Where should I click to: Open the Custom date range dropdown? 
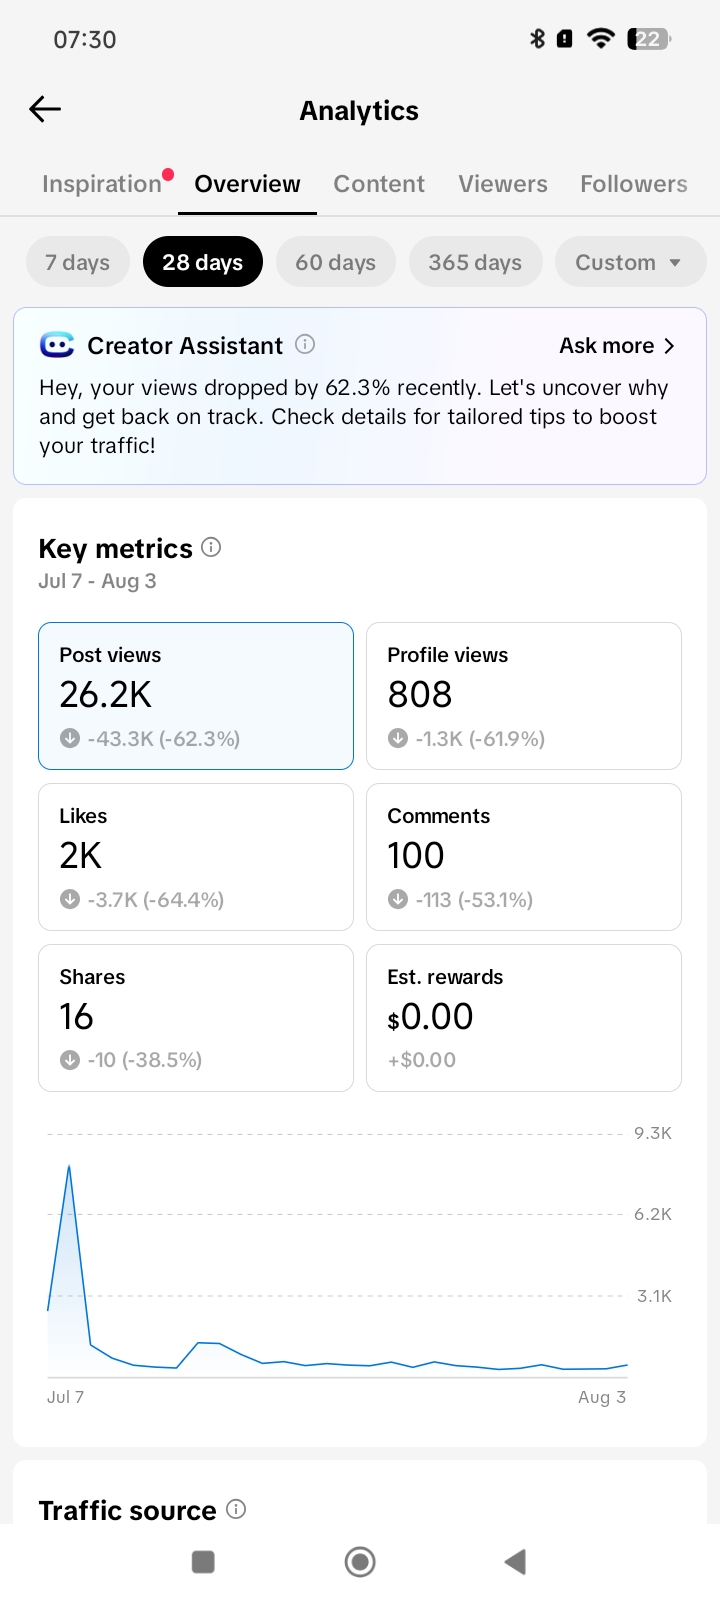[x=630, y=262]
